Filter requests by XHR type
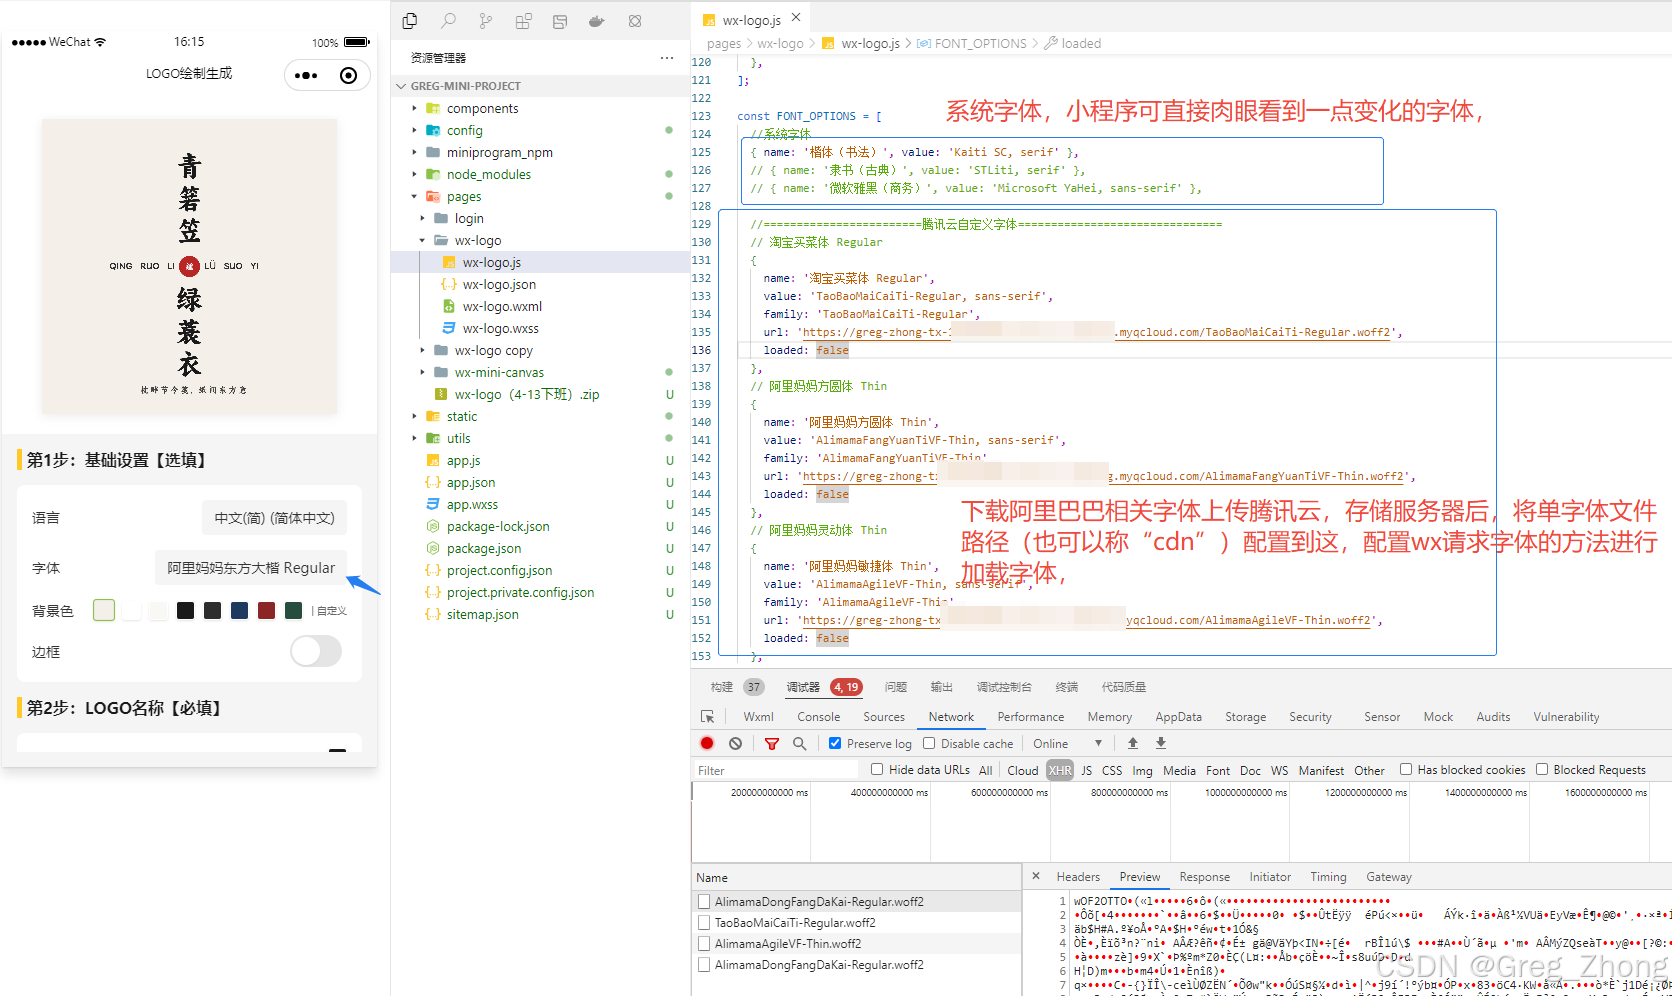 click(x=1060, y=770)
